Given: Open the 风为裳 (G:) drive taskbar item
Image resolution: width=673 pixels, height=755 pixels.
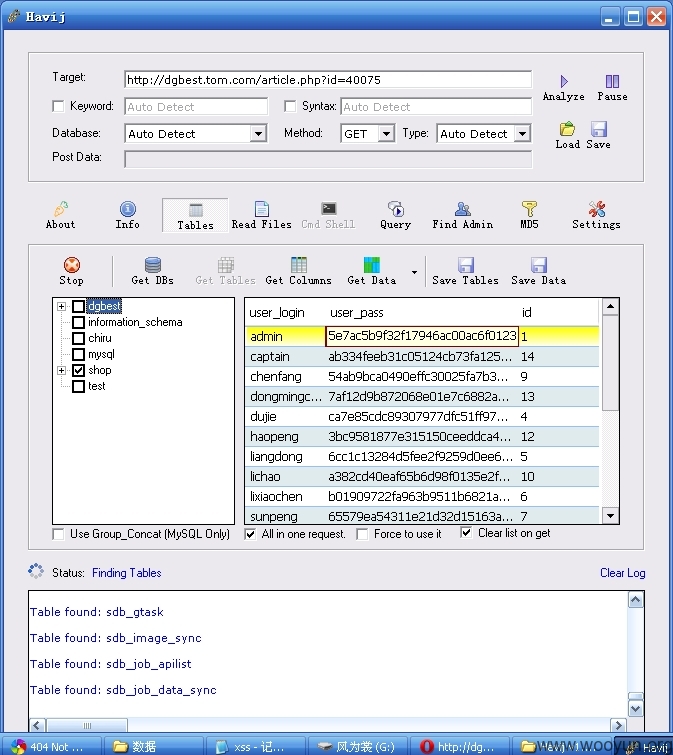Looking at the screenshot, I should [x=357, y=746].
